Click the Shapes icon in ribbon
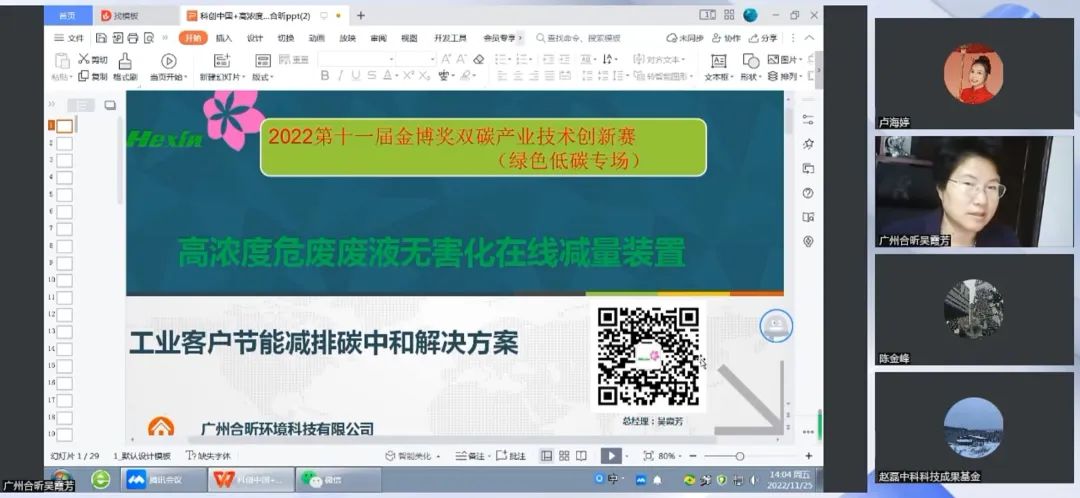 pyautogui.click(x=750, y=61)
